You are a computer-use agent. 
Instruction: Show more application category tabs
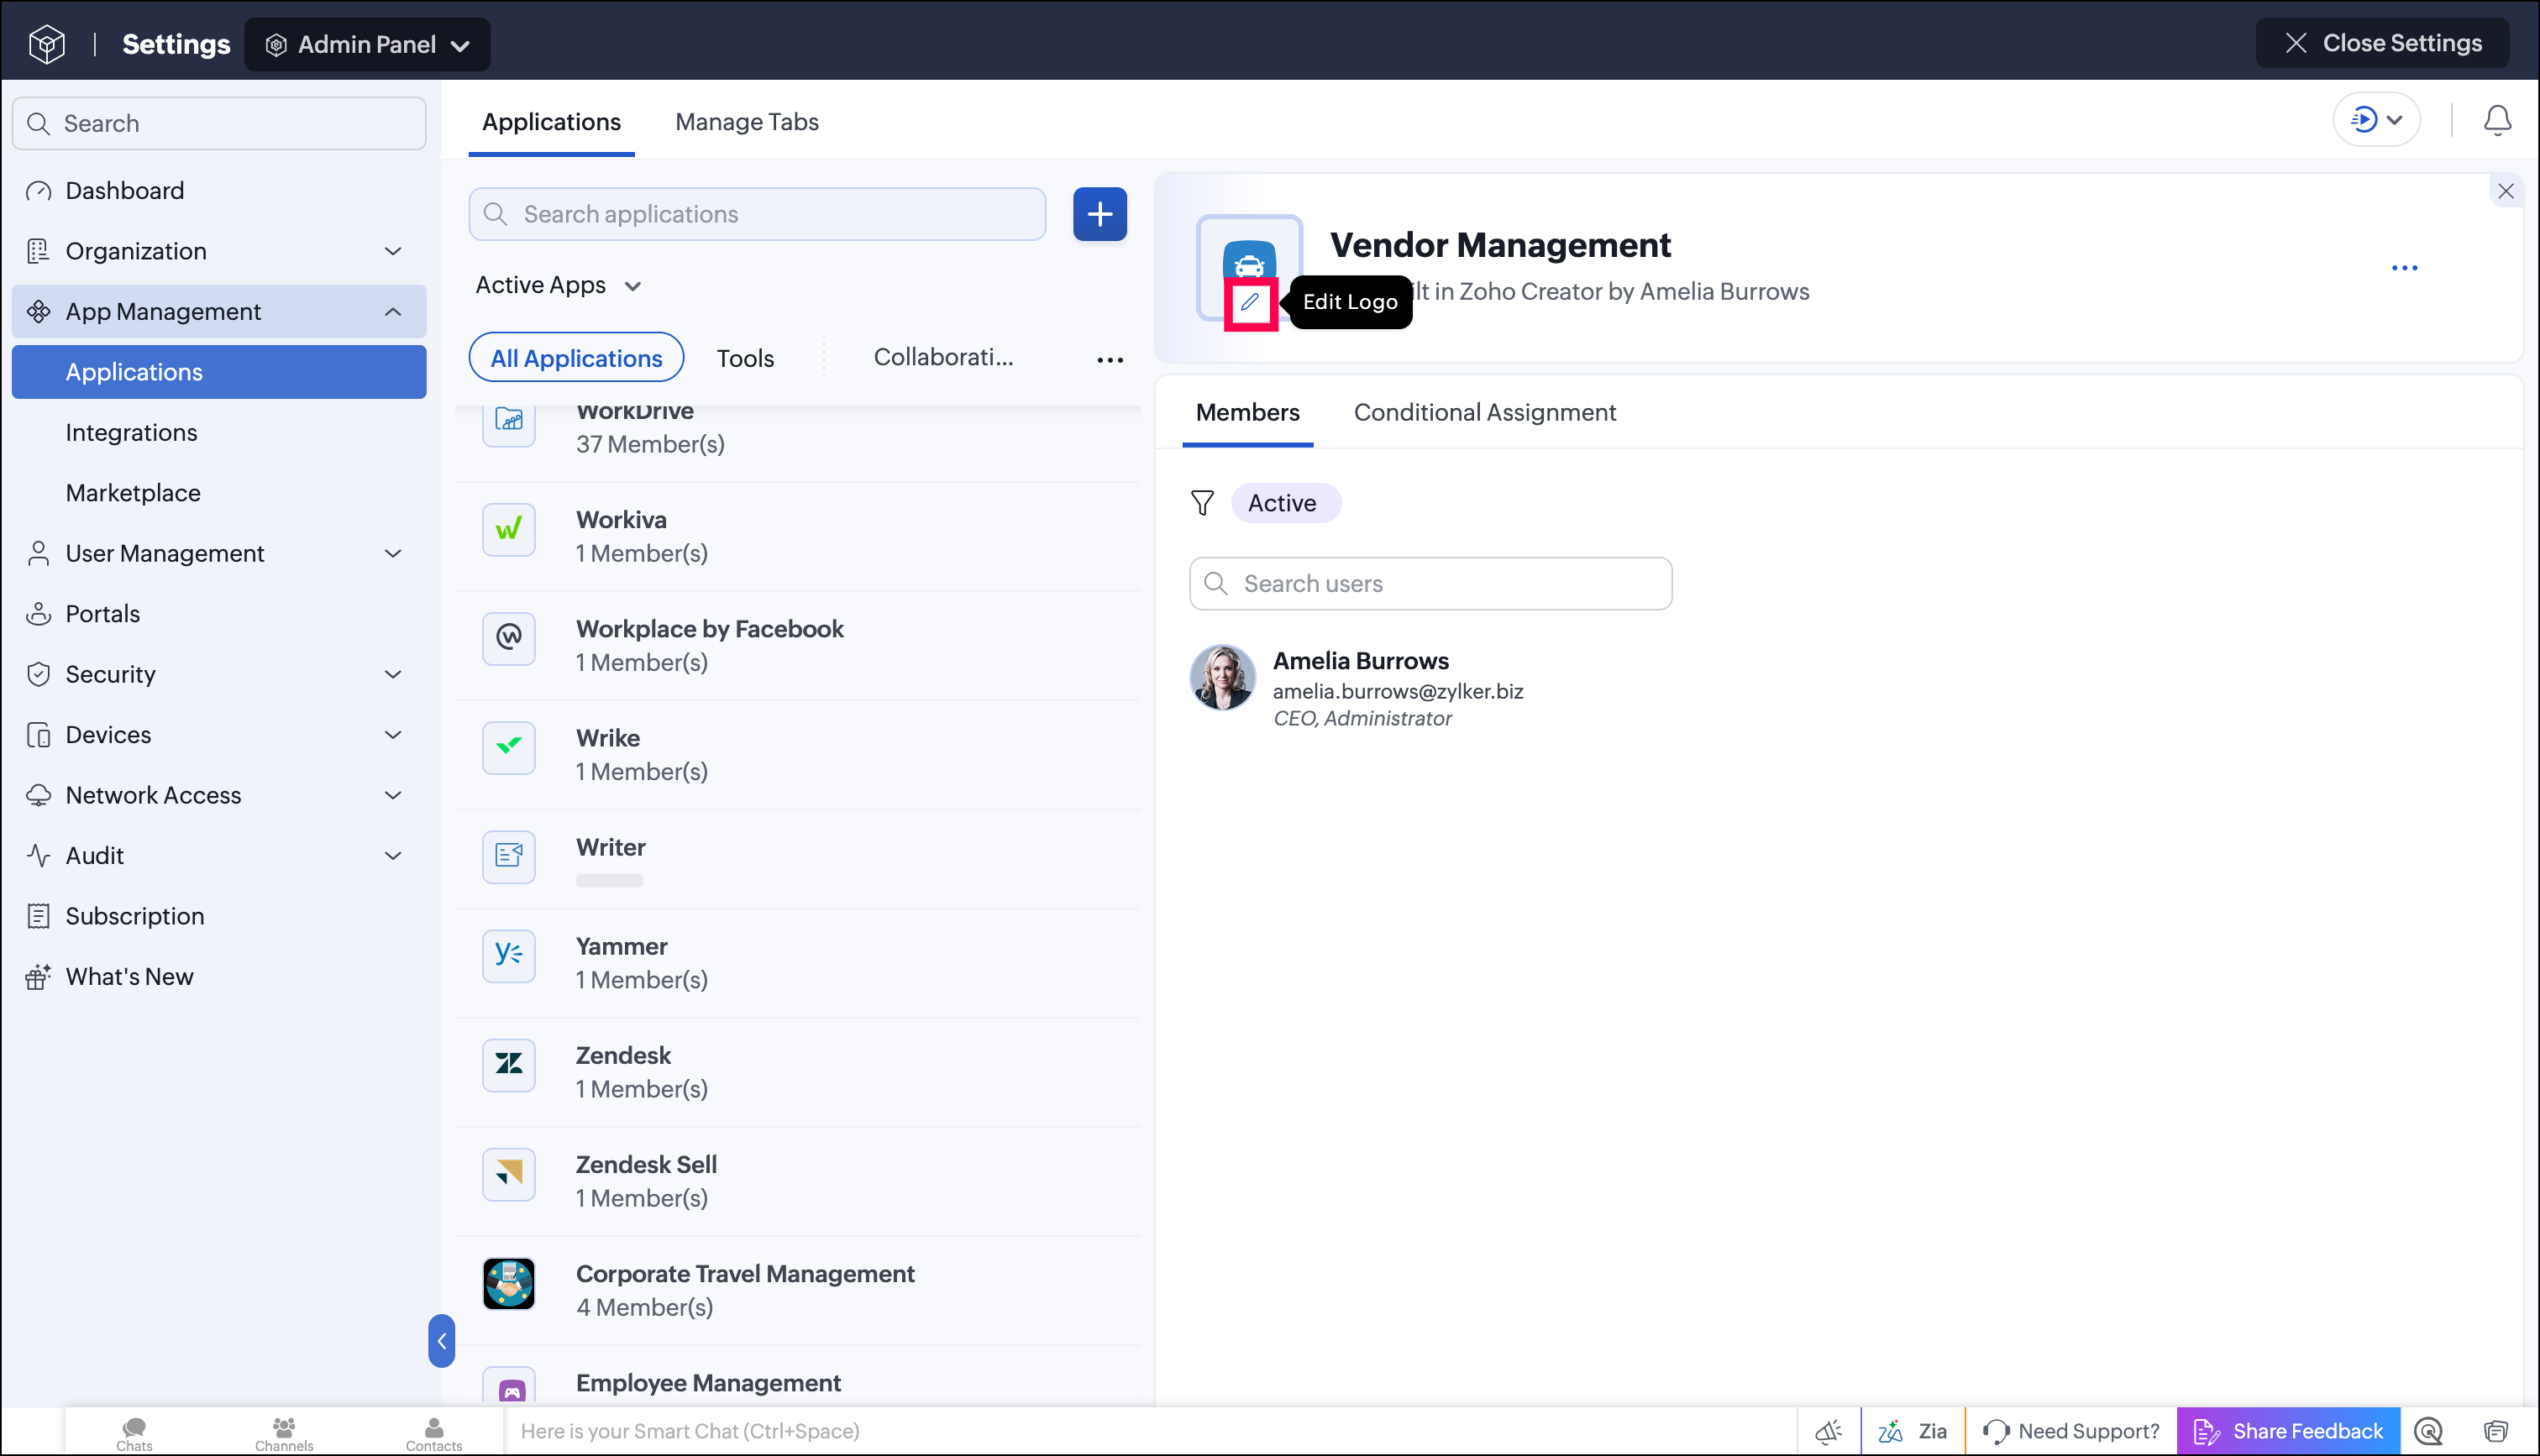point(1110,359)
